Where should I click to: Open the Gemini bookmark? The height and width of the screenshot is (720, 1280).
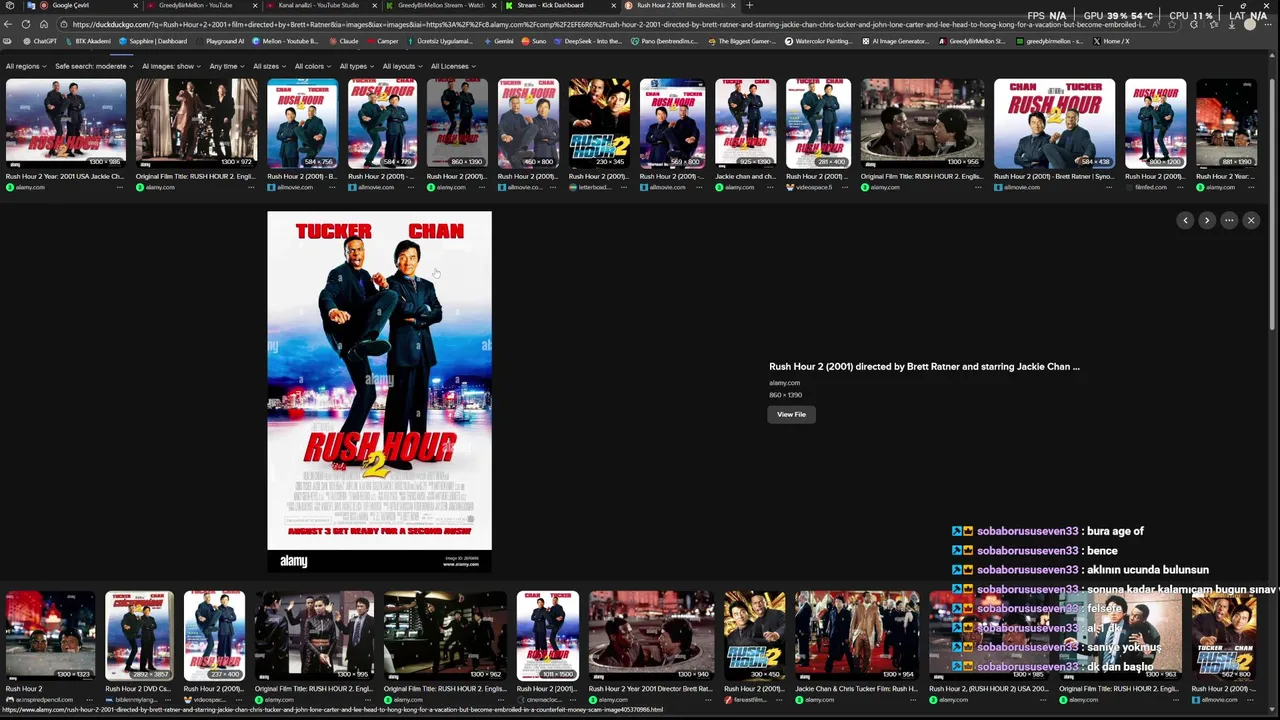(x=499, y=41)
